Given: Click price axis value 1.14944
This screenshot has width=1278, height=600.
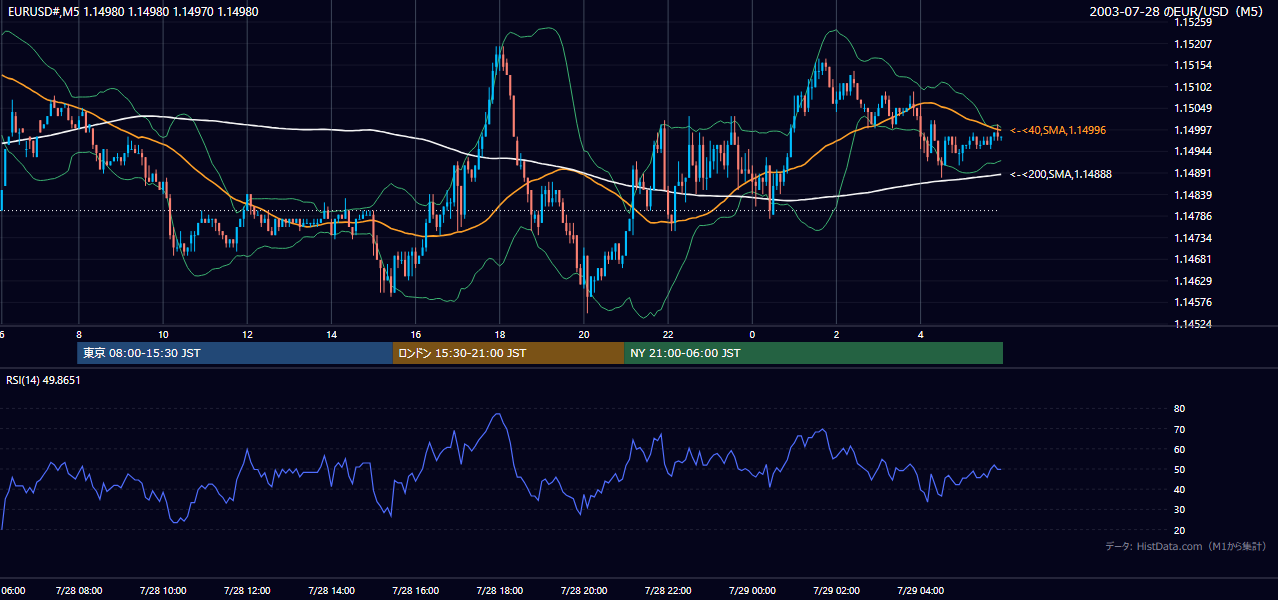Looking at the screenshot, I should point(1194,151).
